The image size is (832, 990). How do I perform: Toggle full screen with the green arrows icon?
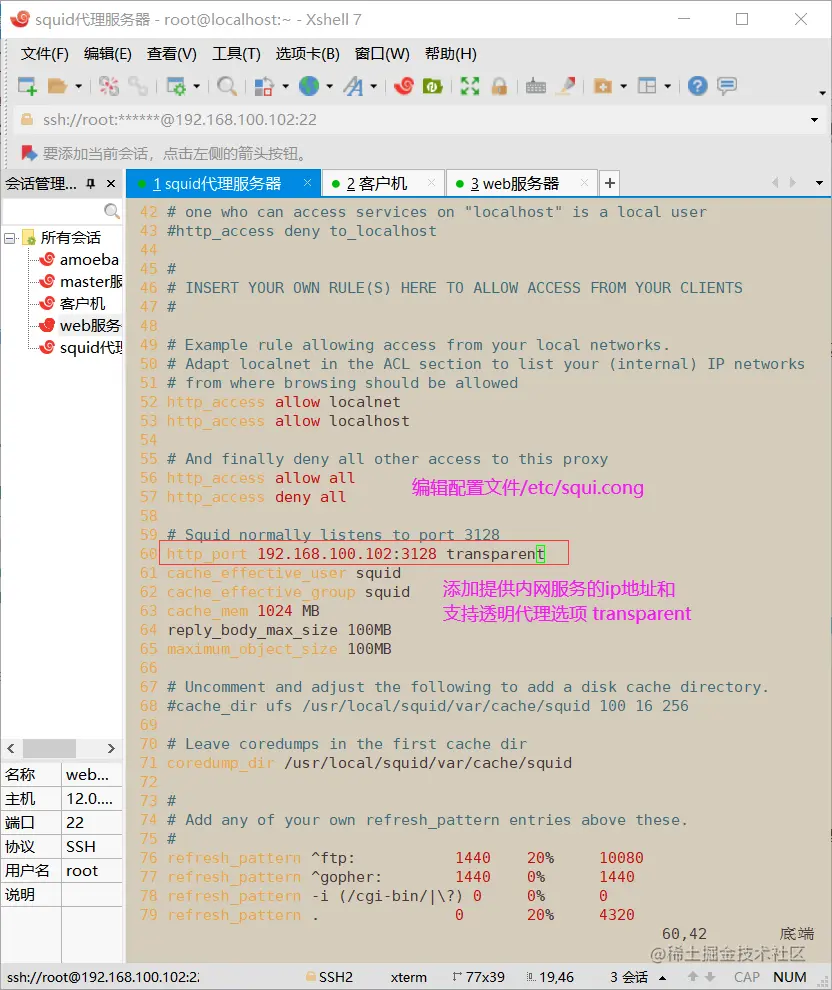pyautogui.click(x=470, y=86)
